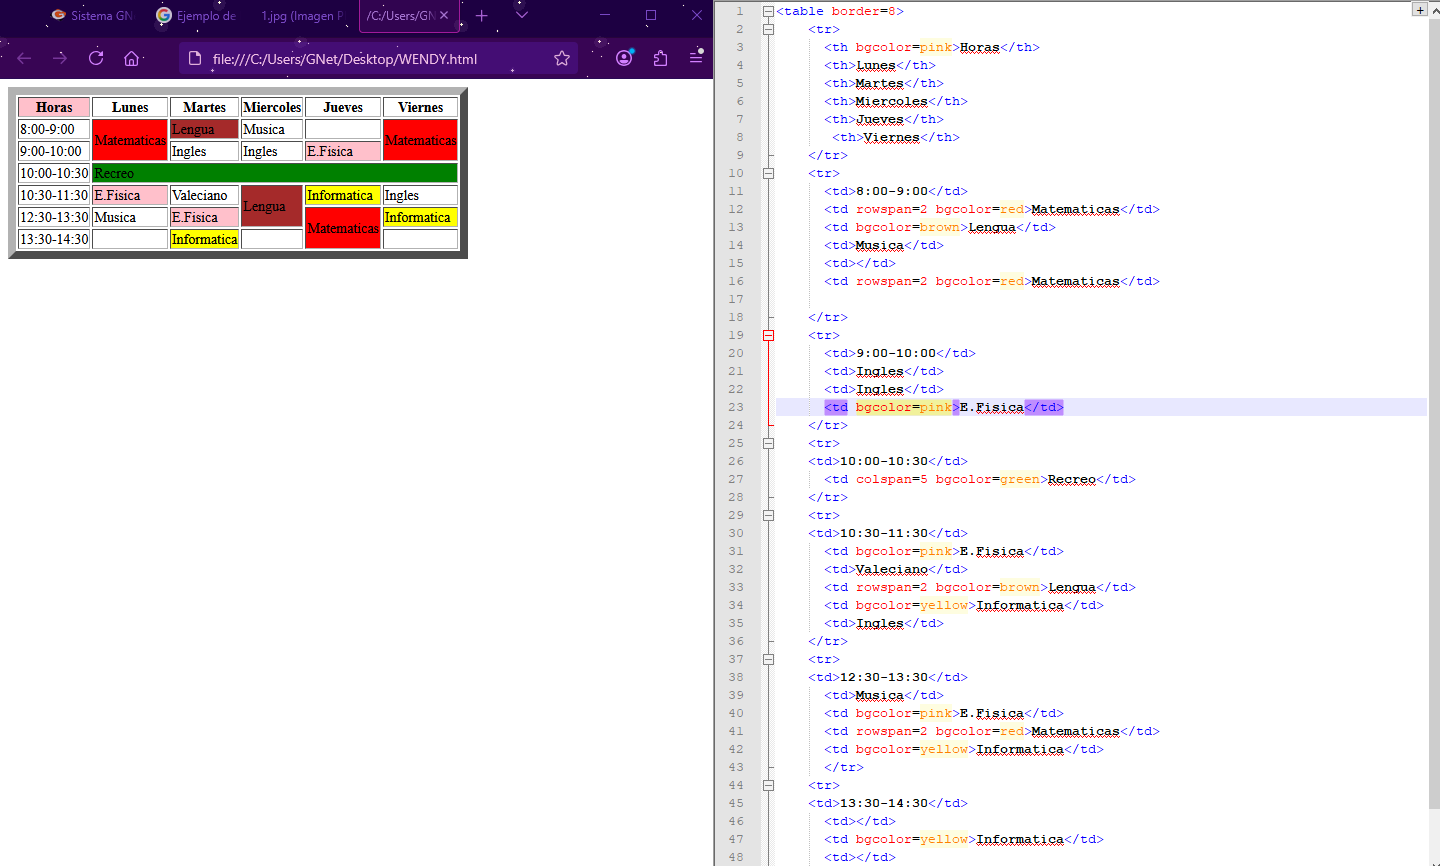1440x866 pixels.
Task: Bookmark this page with the star
Action: [x=562, y=58]
